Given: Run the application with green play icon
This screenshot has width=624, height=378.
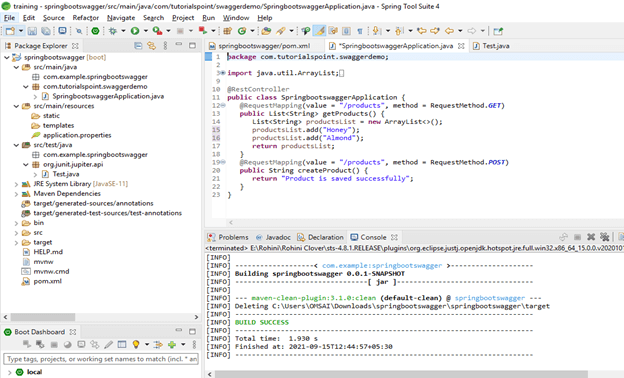Looking at the screenshot, I should 135,31.
